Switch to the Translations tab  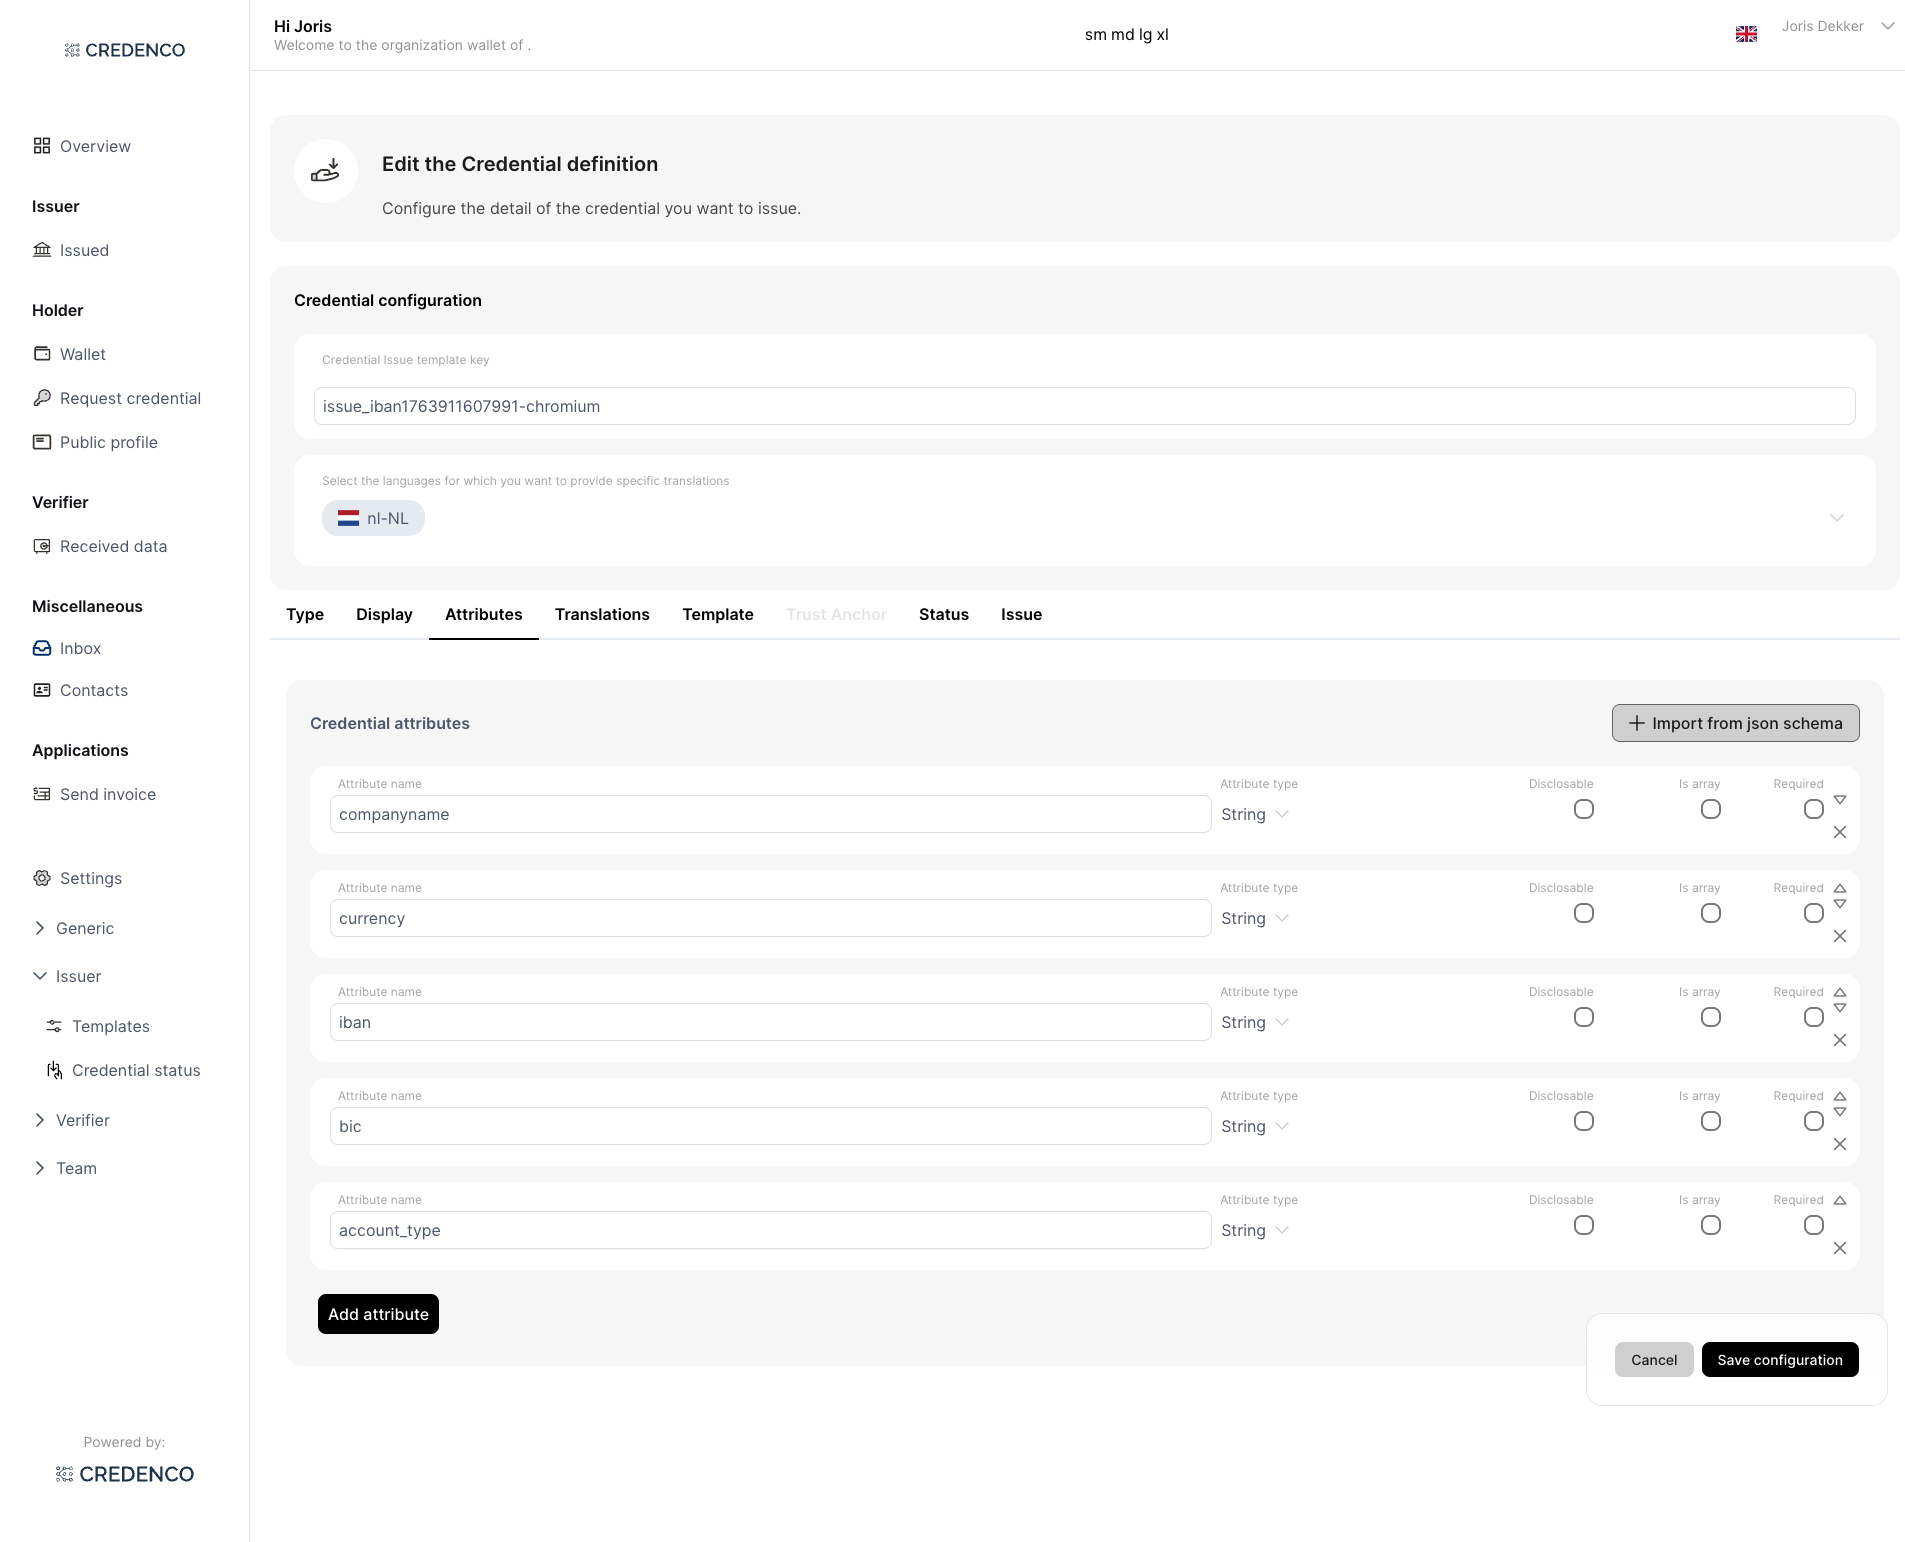602,614
